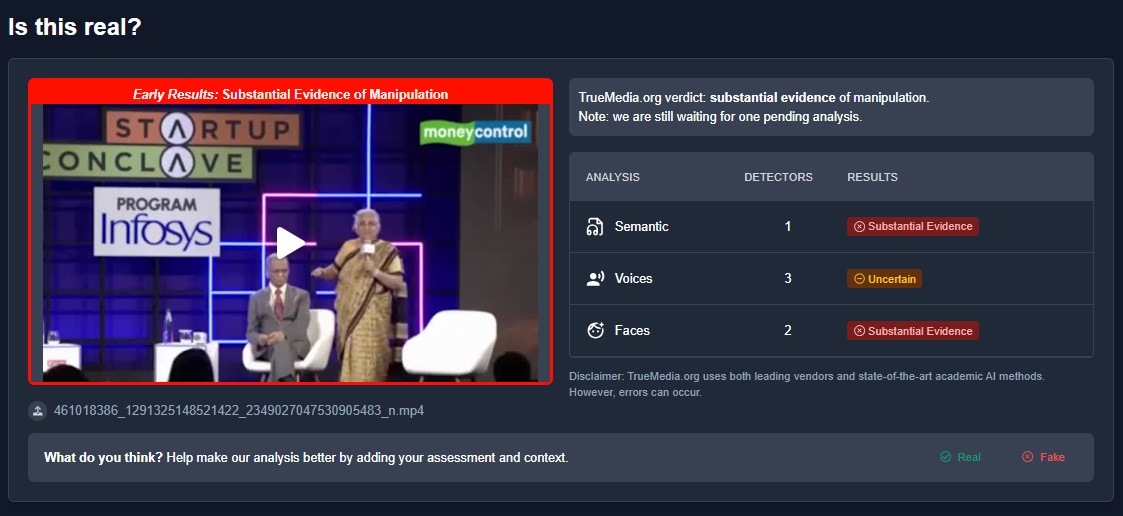Click the green checkmark Real icon

(x=945, y=457)
